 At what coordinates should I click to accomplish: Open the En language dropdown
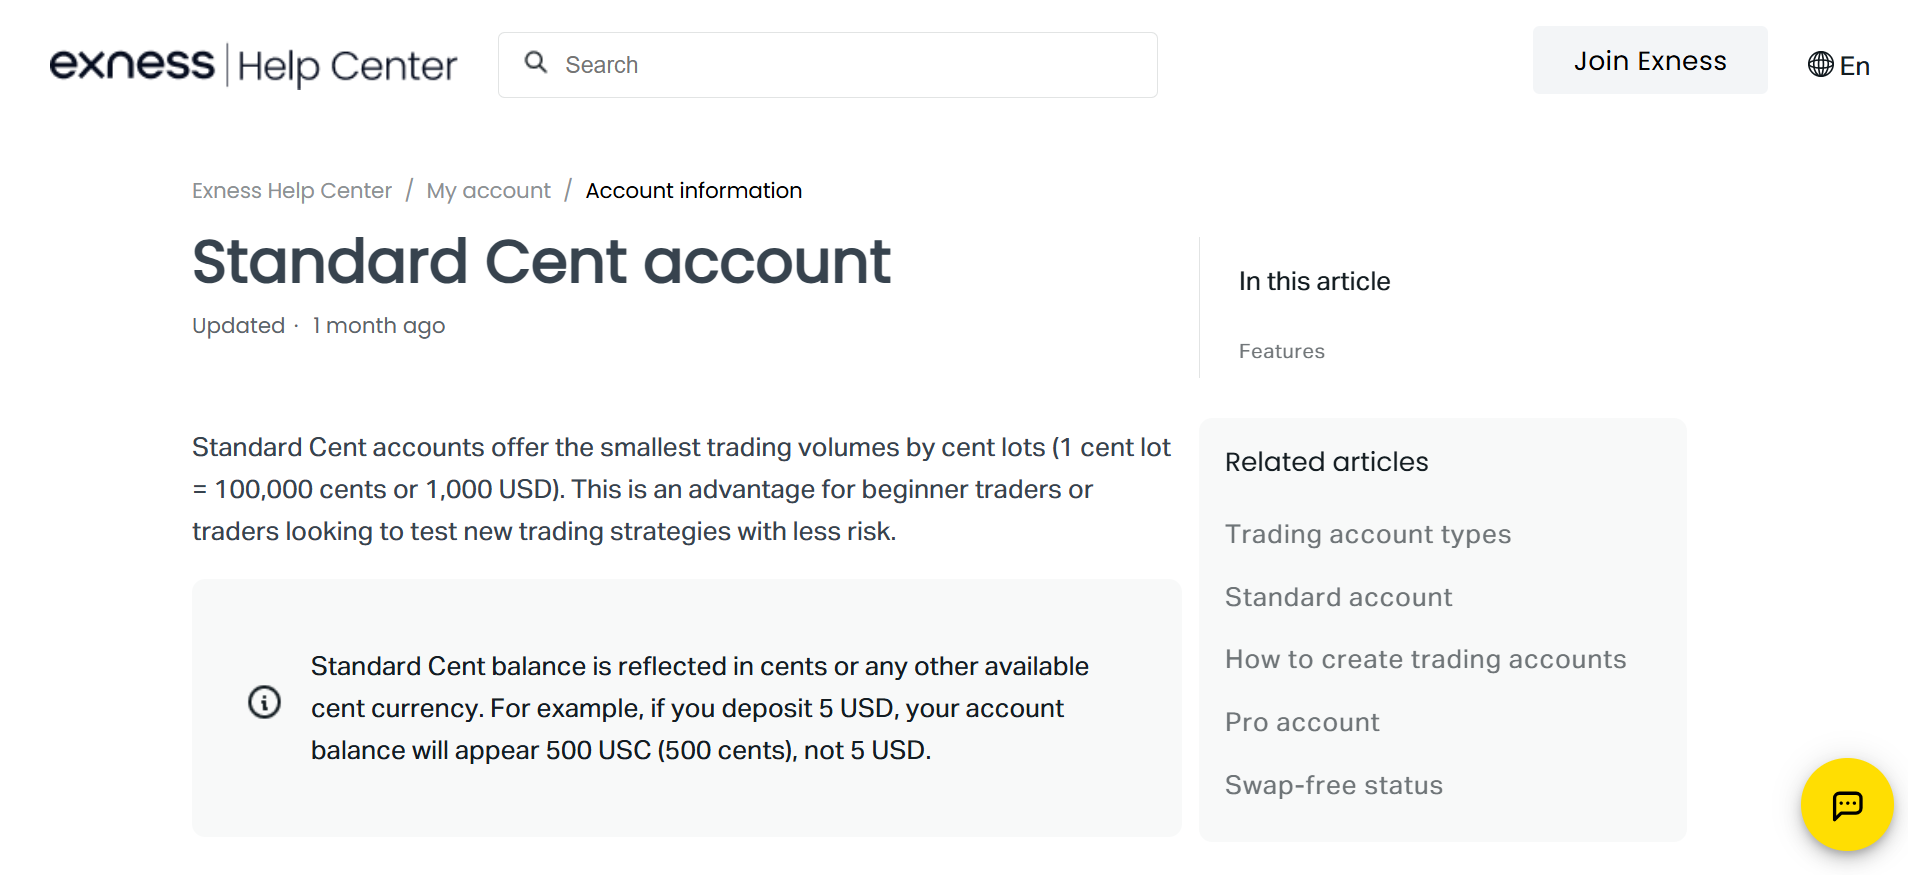1854,66
